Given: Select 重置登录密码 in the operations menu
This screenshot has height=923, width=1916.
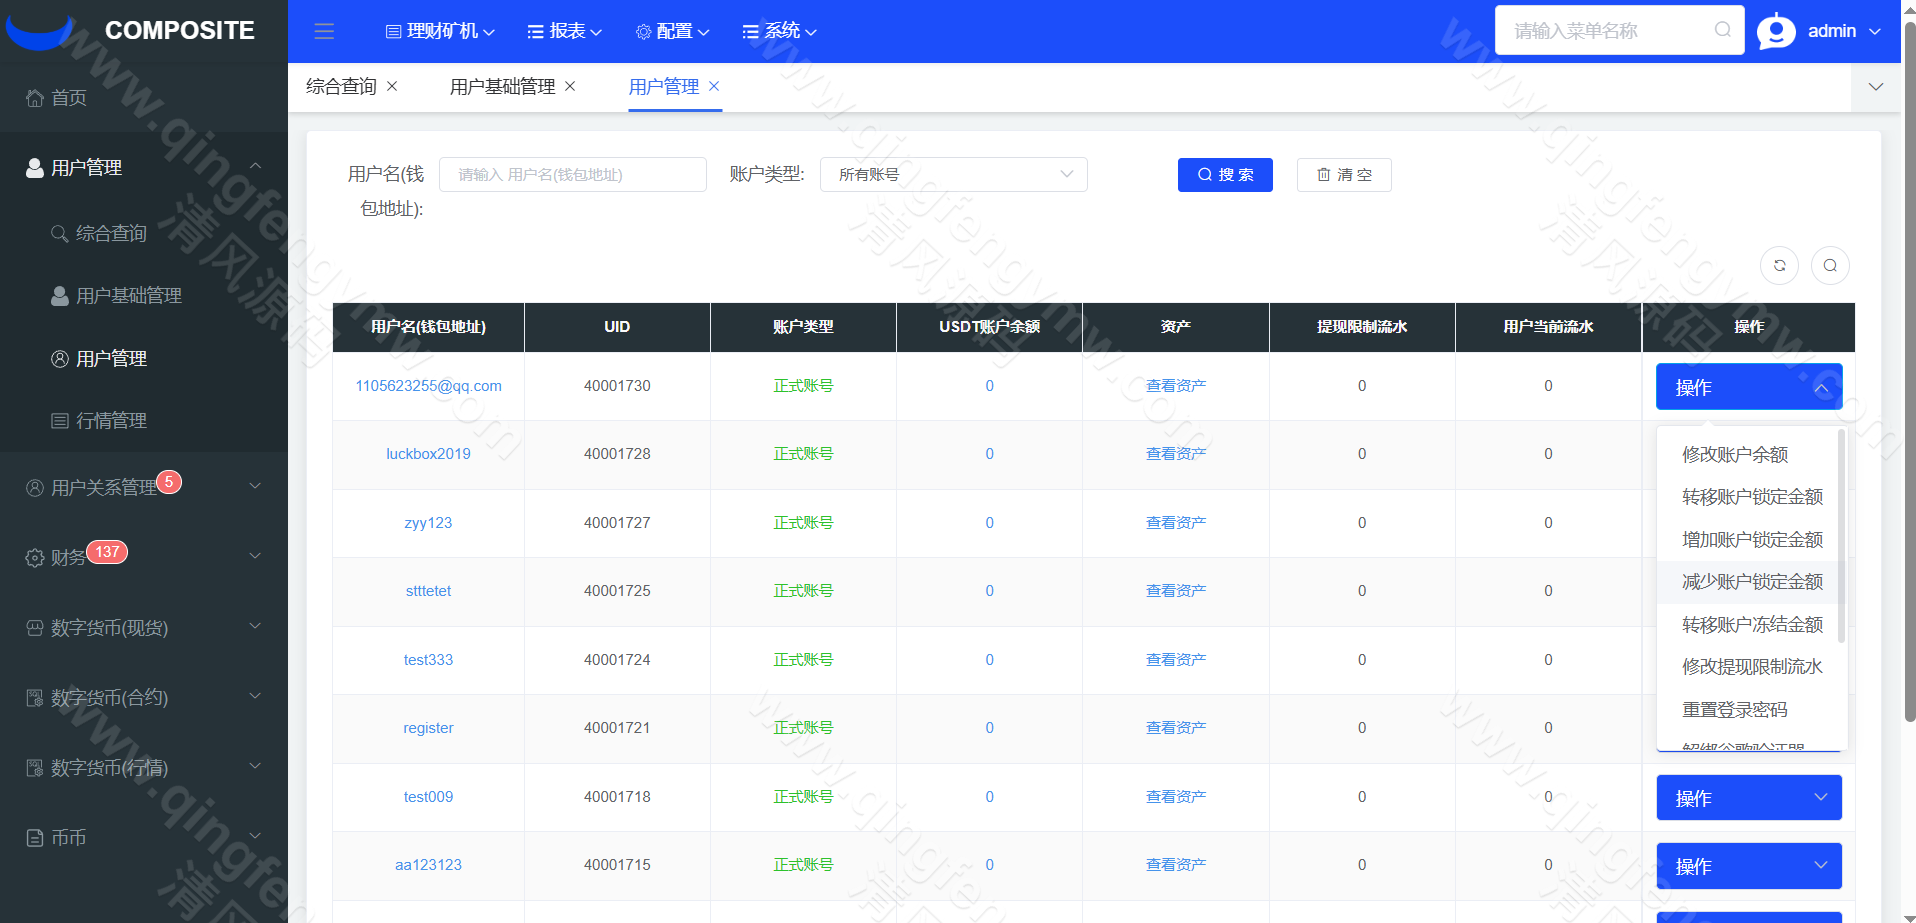Looking at the screenshot, I should click(x=1734, y=709).
